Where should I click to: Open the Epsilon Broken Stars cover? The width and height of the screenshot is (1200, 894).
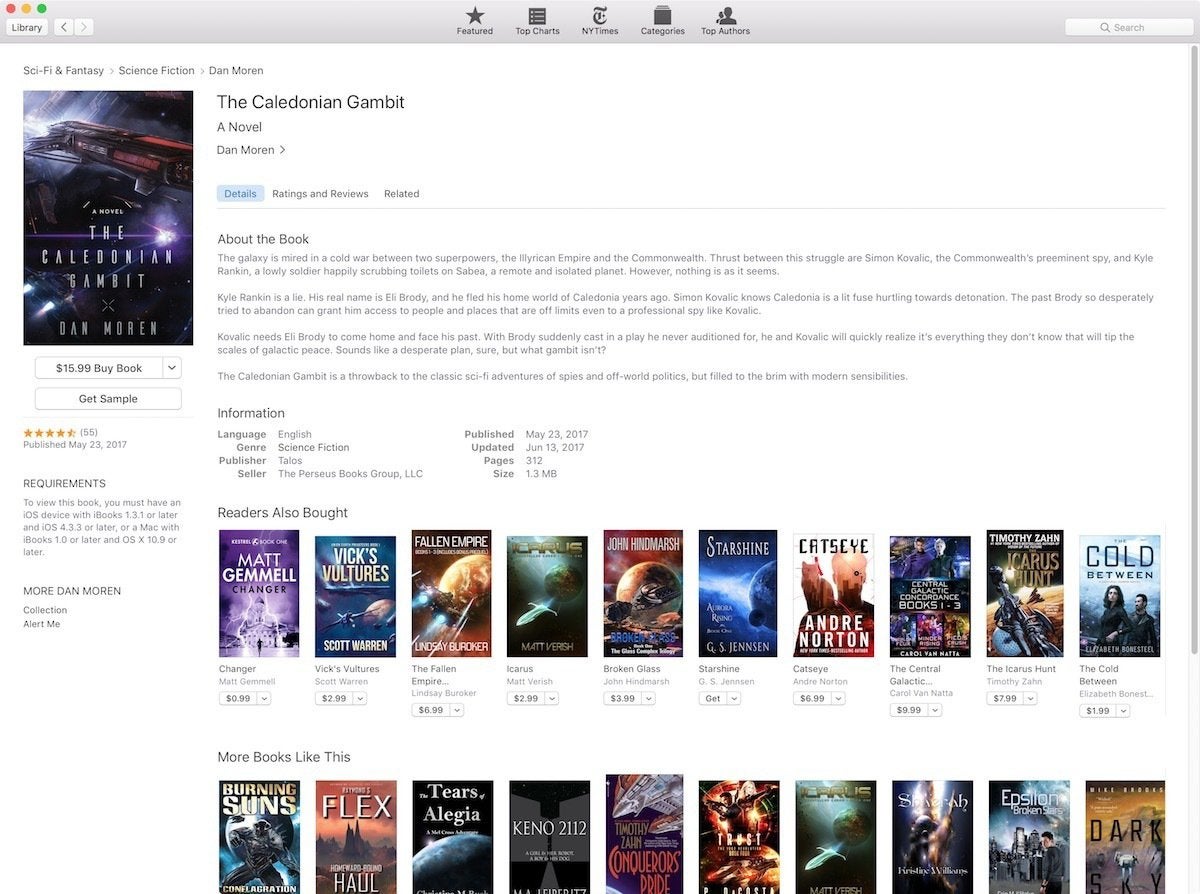point(1029,837)
